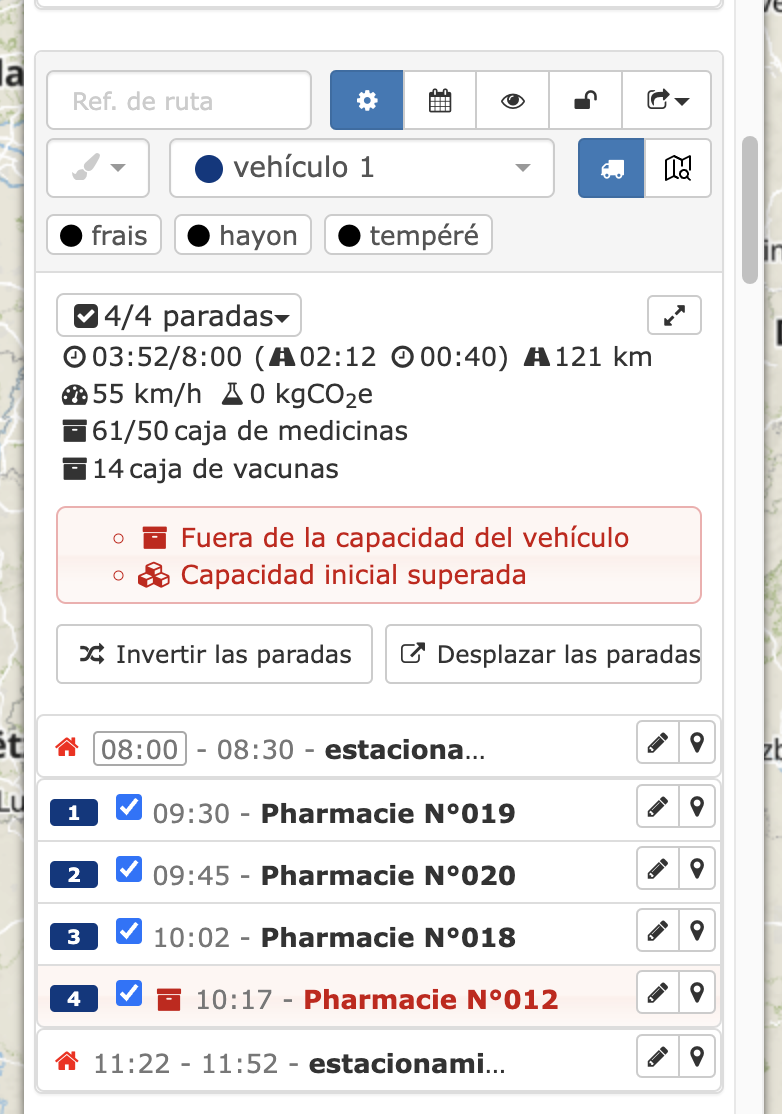
Task: Expand the vehículo 1 selector
Action: [362, 168]
